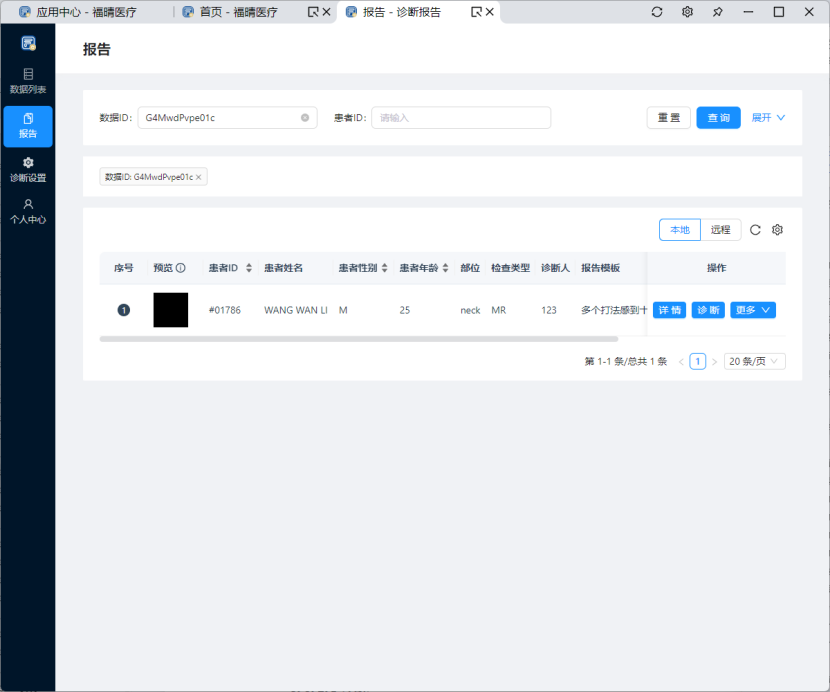Image resolution: width=830 pixels, height=692 pixels.
Task: Click the 重置 reset button
Action: (x=668, y=118)
